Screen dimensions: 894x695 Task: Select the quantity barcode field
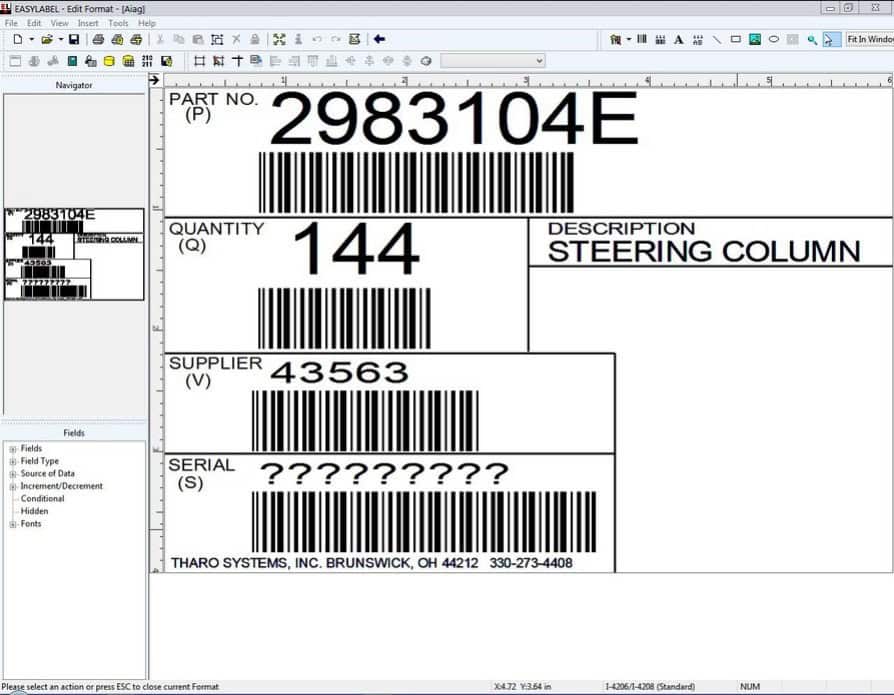point(344,318)
